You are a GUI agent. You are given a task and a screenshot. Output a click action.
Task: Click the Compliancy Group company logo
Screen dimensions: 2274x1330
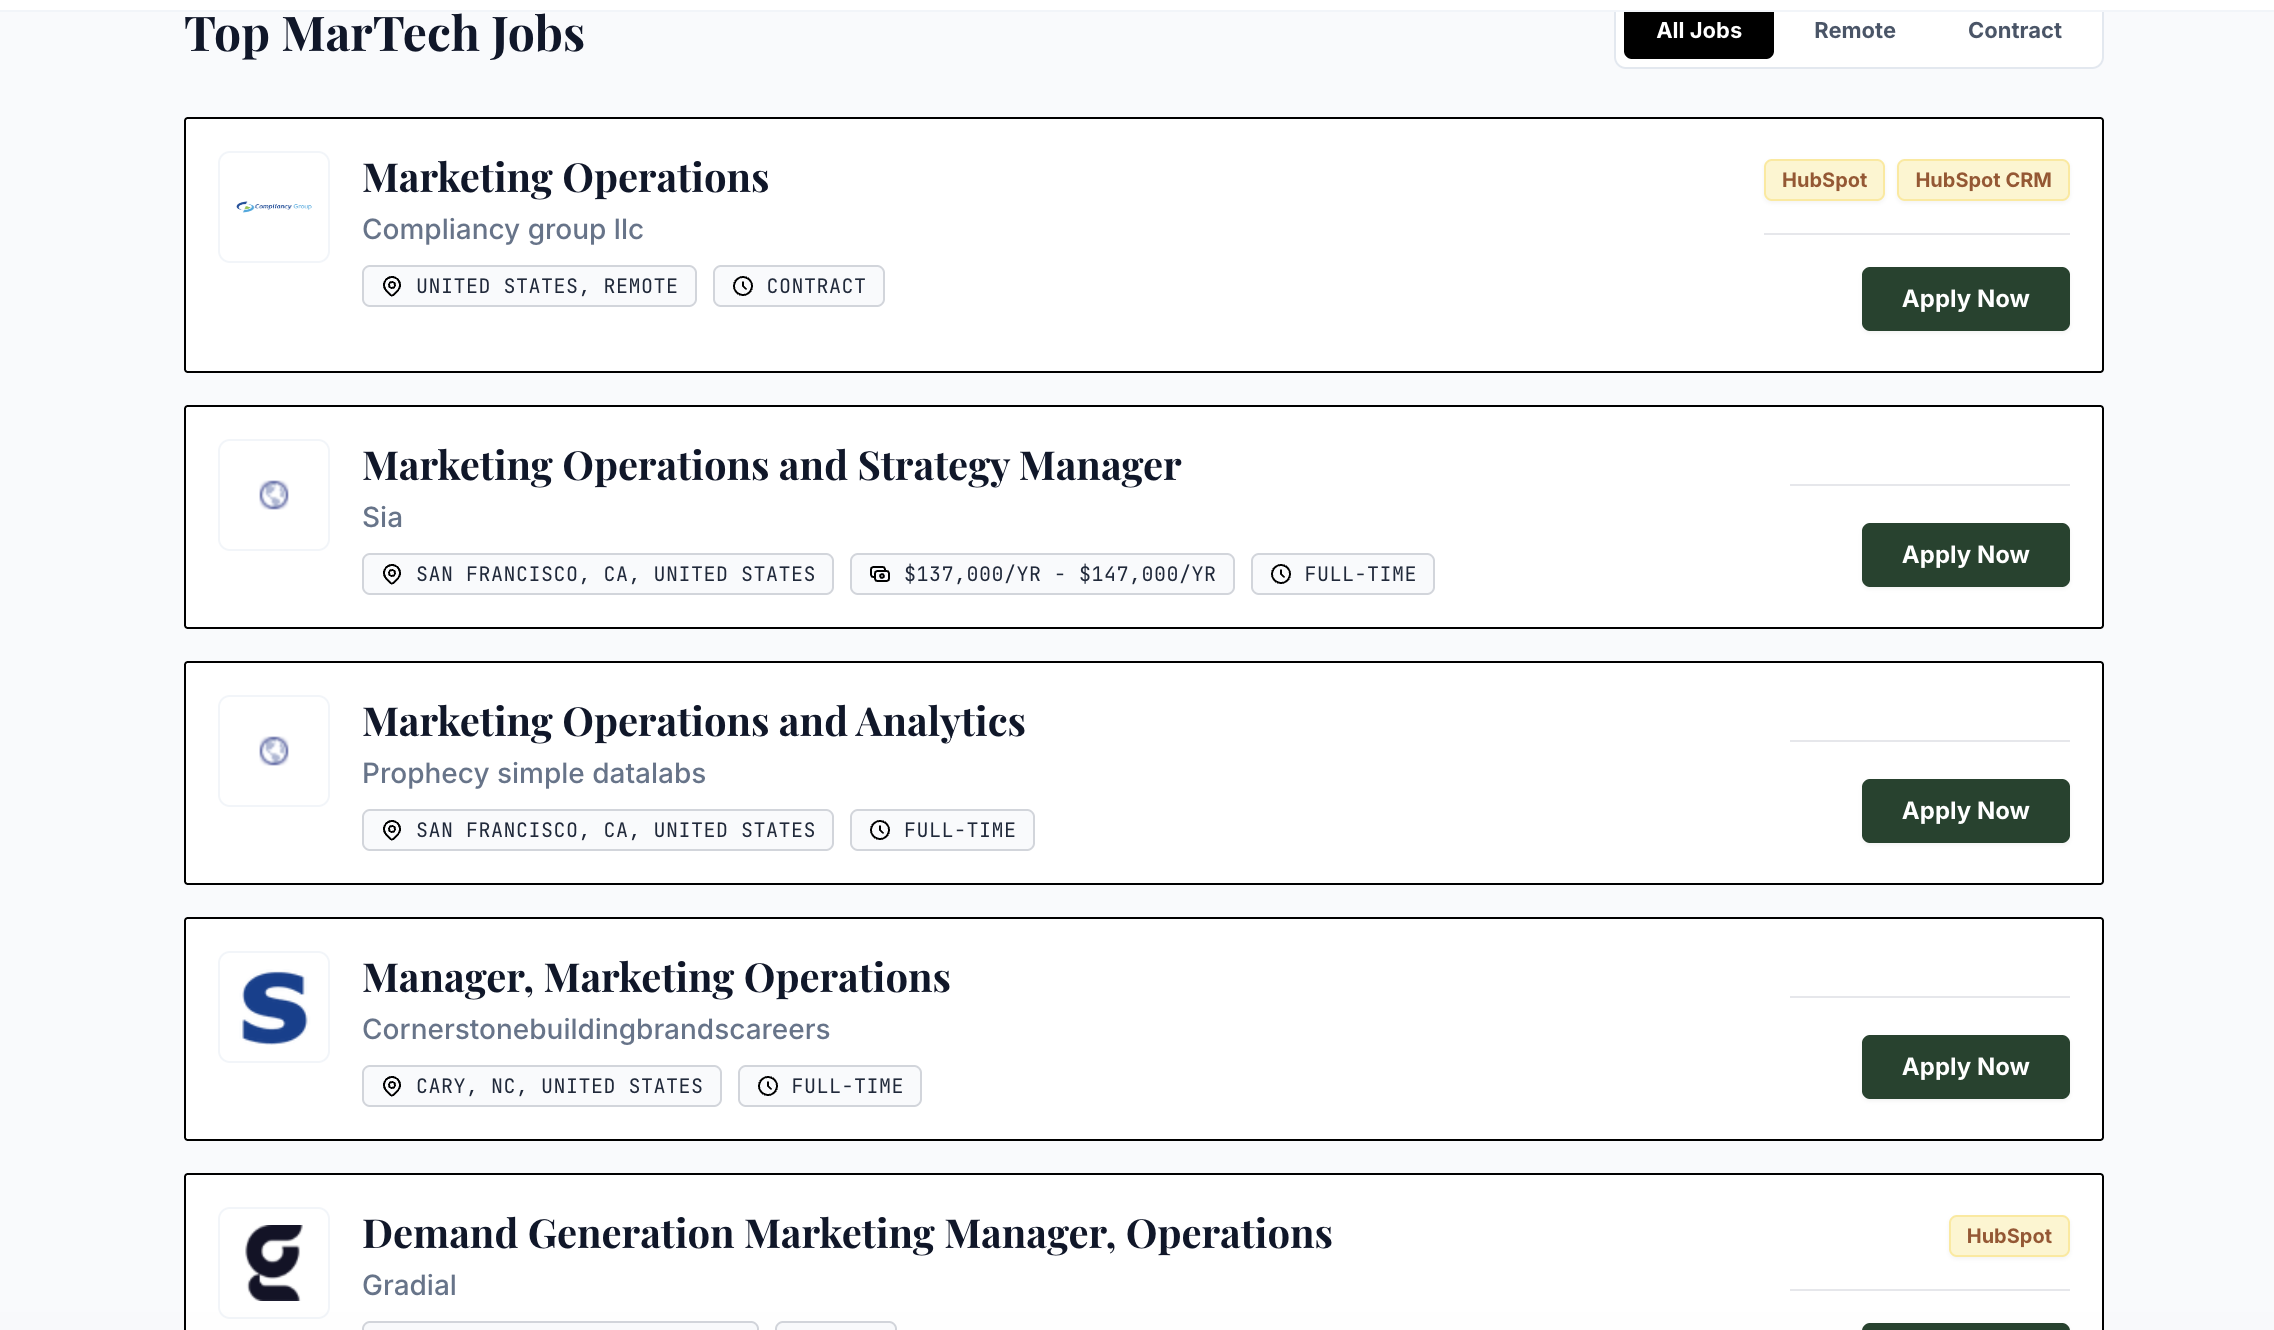273,206
